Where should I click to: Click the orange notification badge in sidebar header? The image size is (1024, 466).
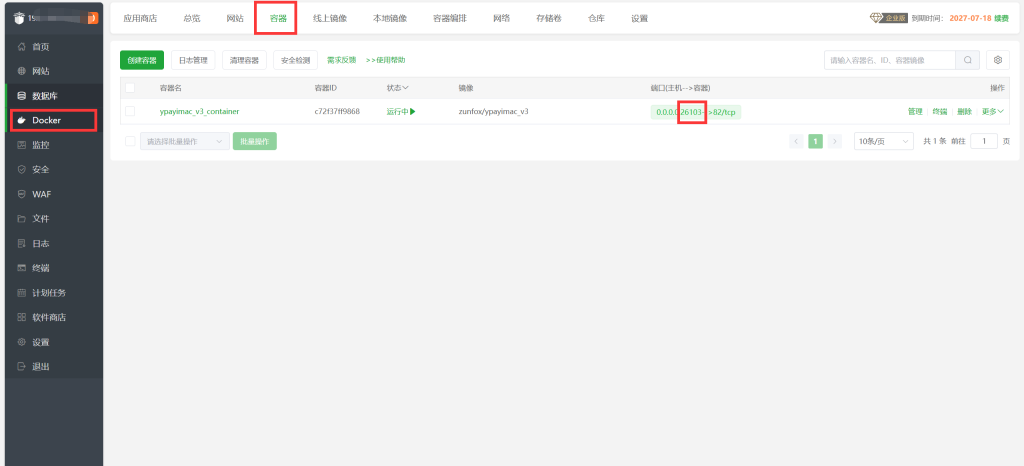[x=92, y=17]
